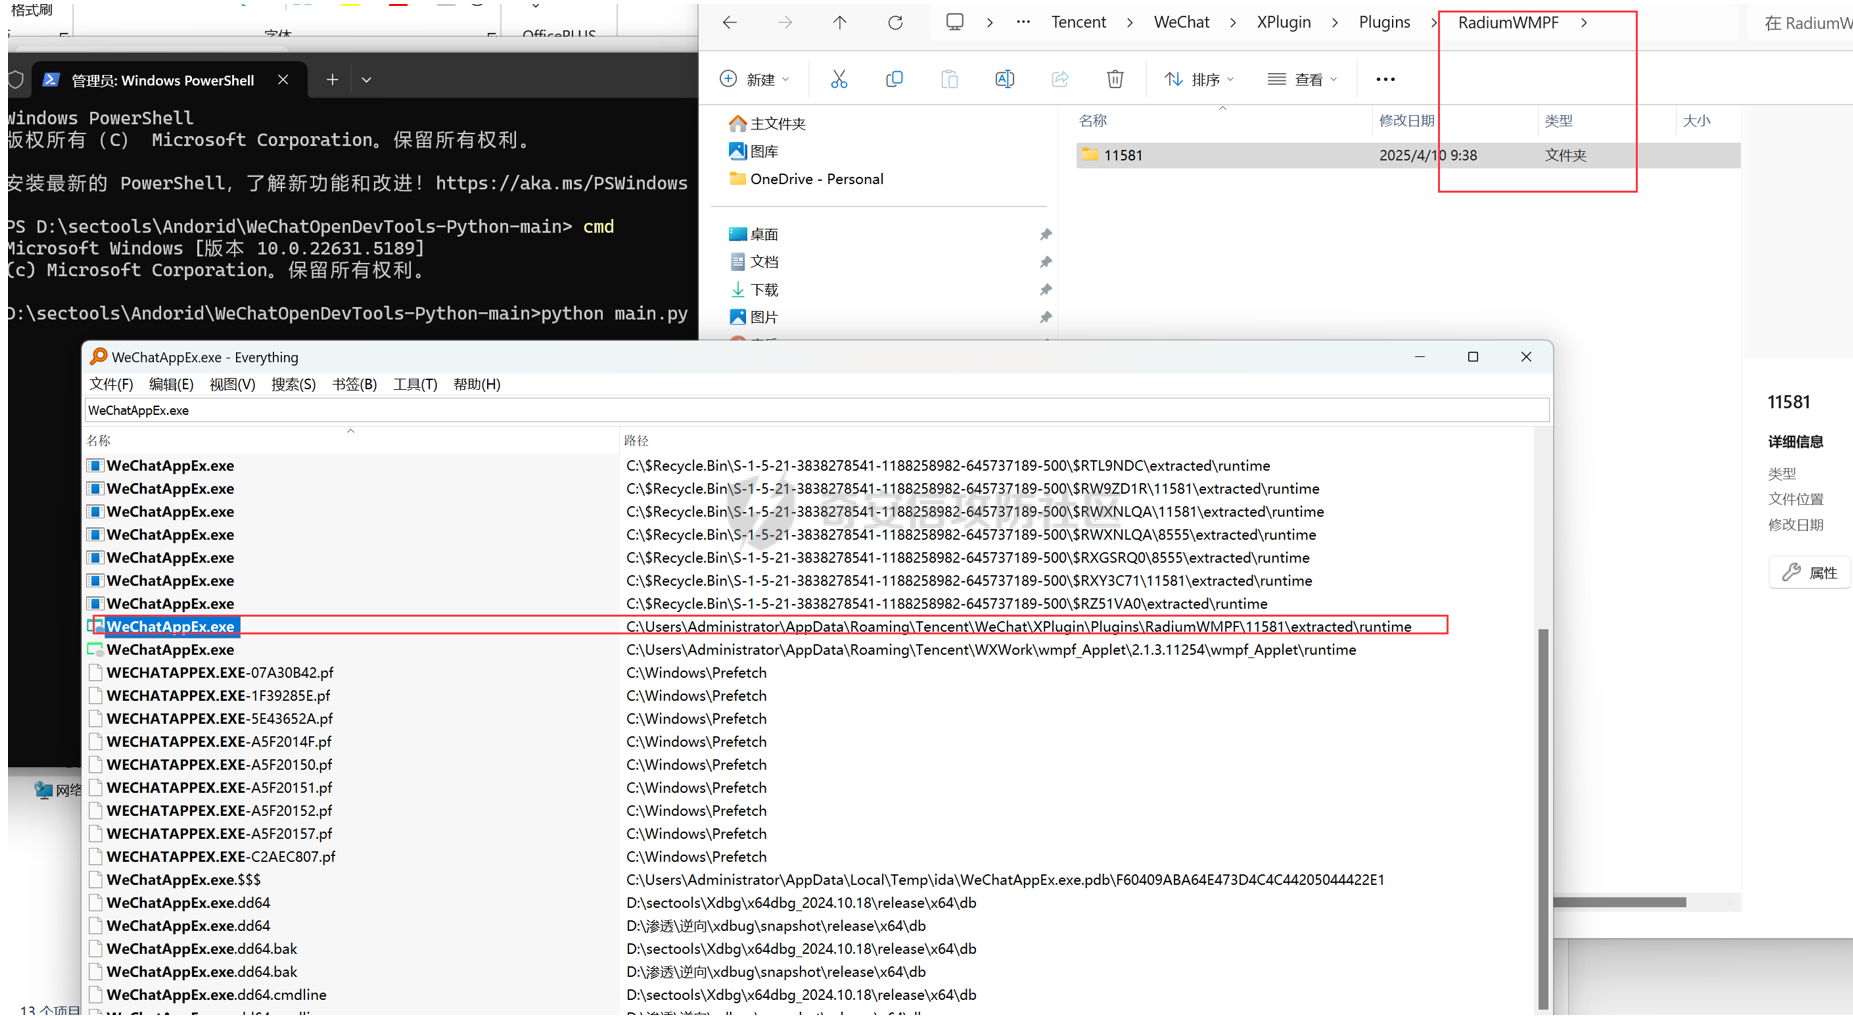Image resolution: width=1853 pixels, height=1018 pixels.
Task: Click RadiumWMPF in the breadcrumb path
Action: click(x=1508, y=22)
